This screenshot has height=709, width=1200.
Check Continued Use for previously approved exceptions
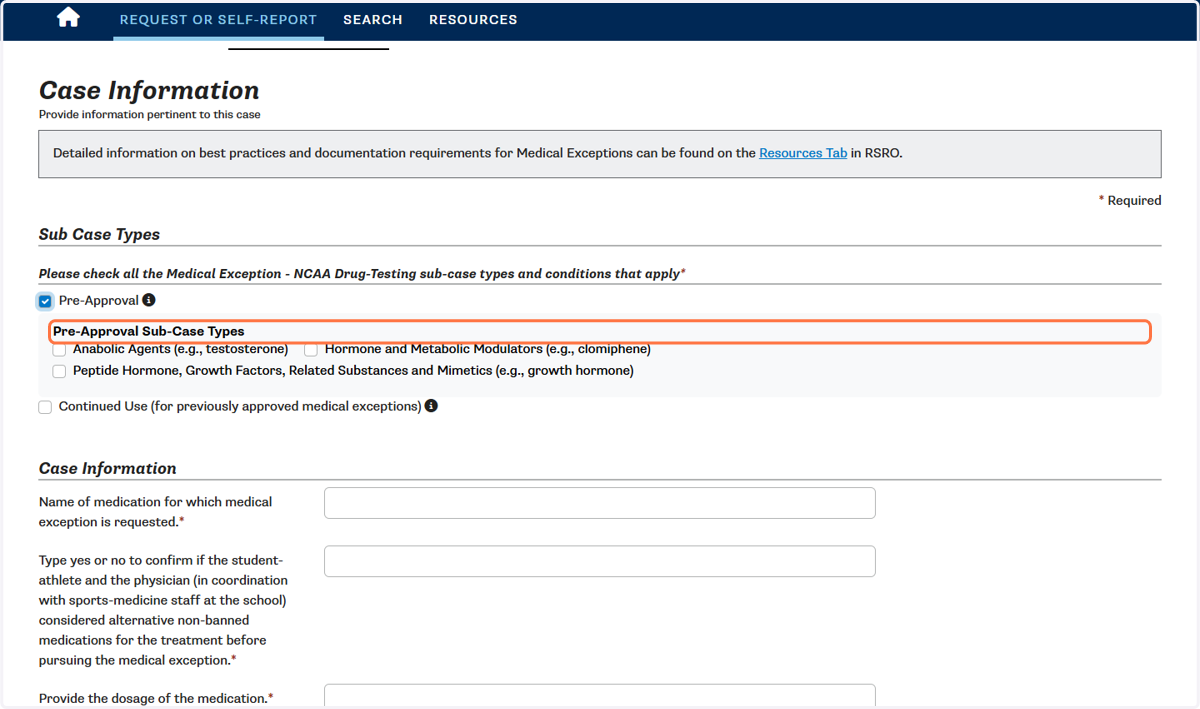pyautogui.click(x=45, y=407)
